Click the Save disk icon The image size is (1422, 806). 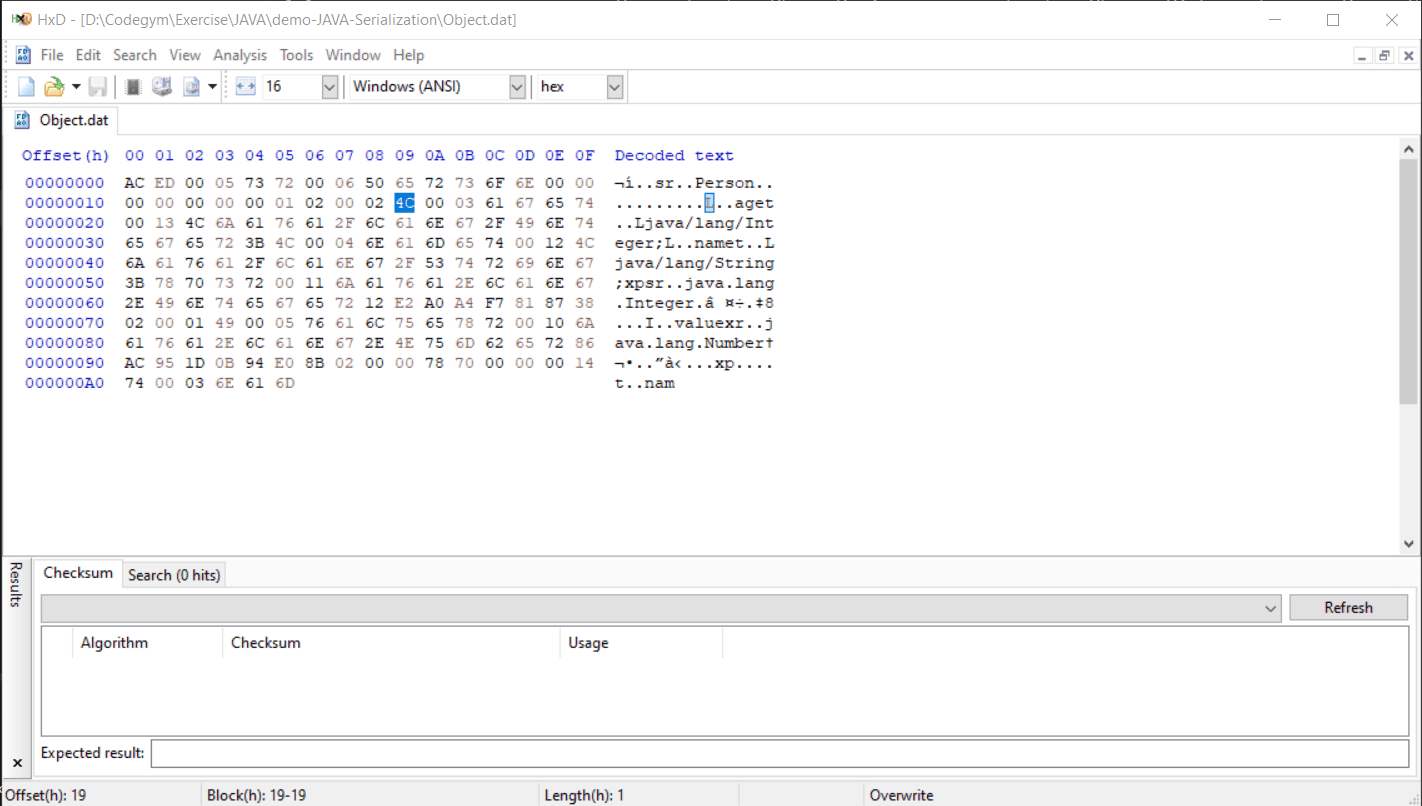tap(98, 87)
